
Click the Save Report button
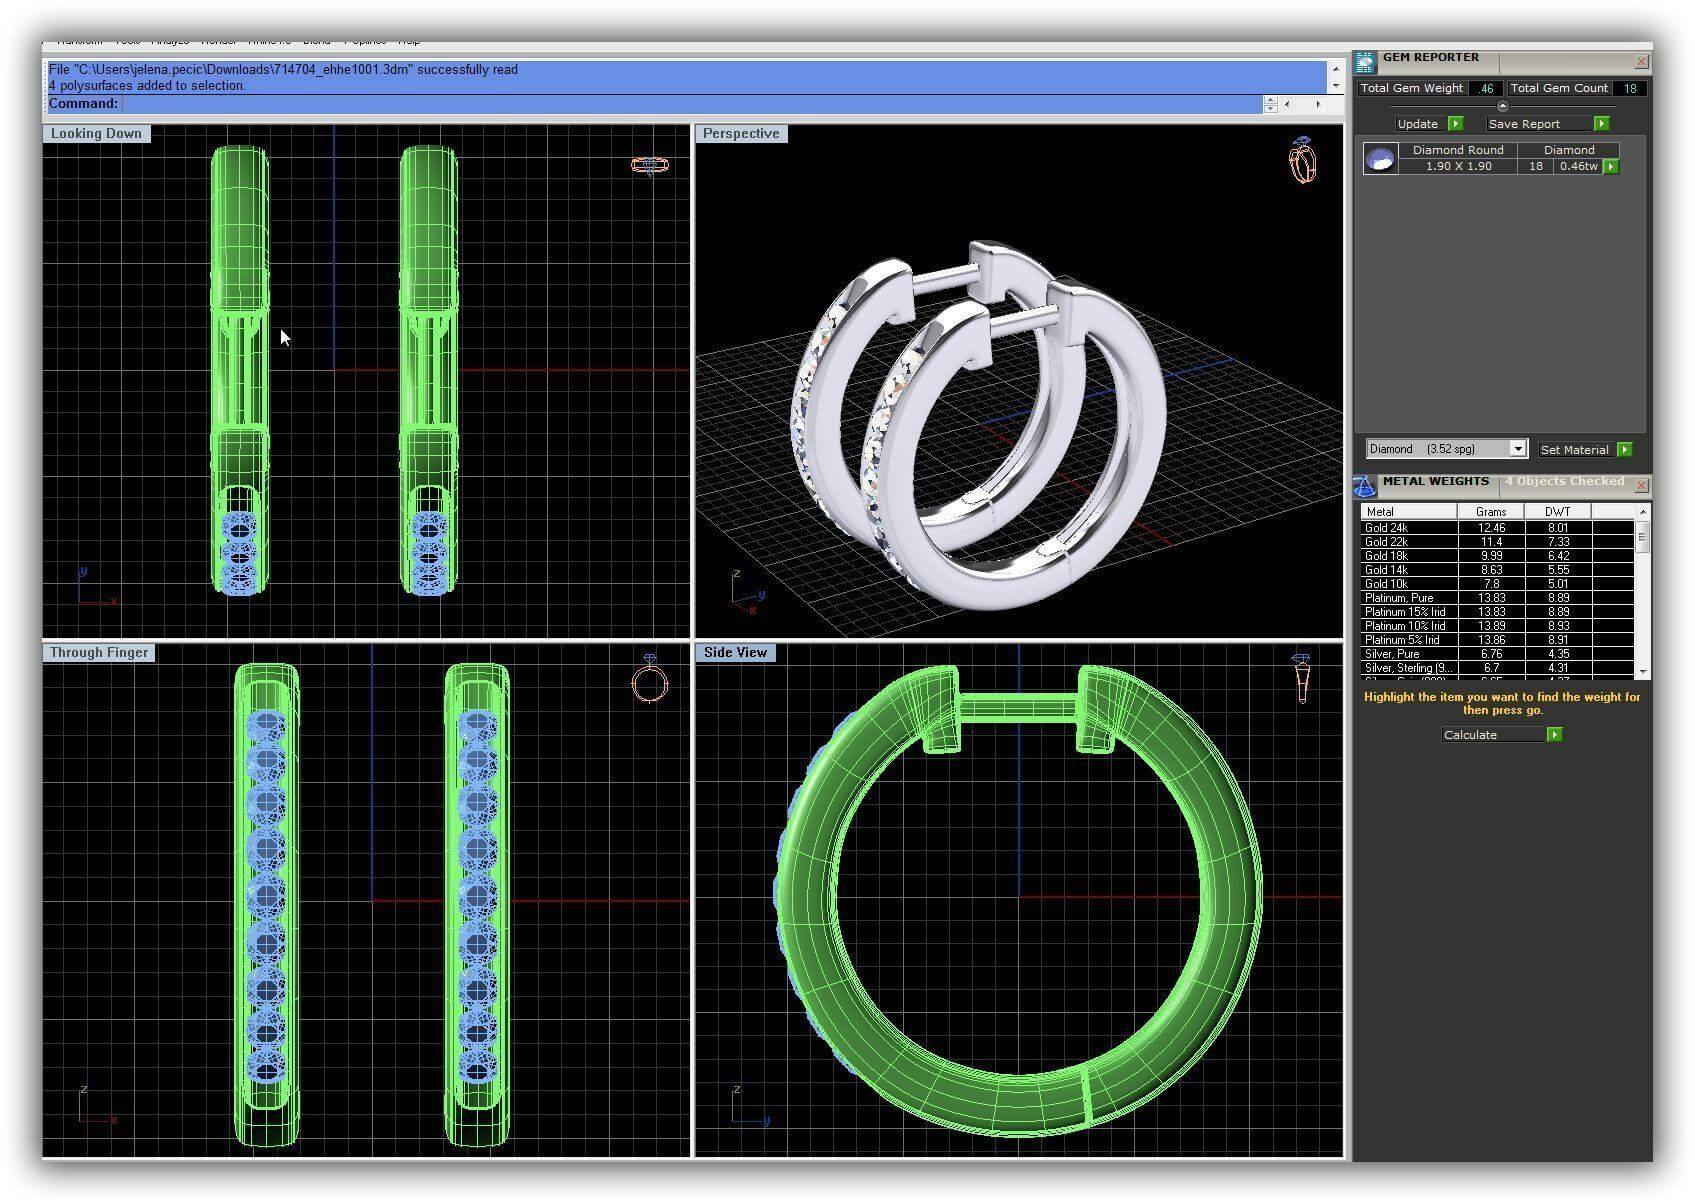click(1547, 124)
